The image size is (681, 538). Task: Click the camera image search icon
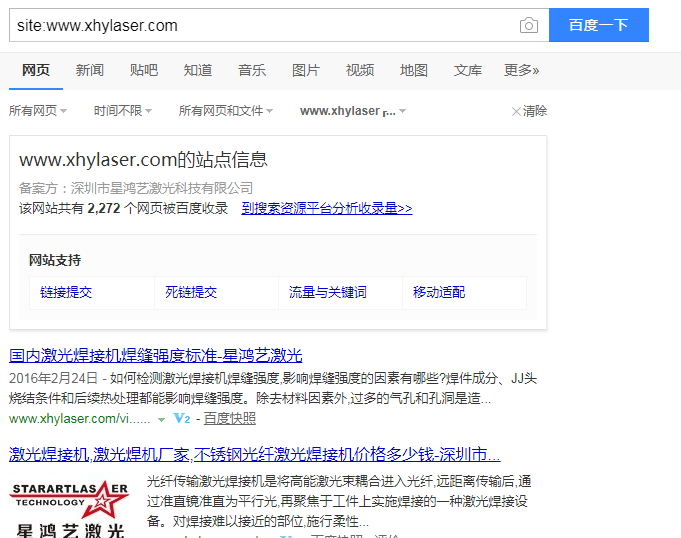(528, 25)
